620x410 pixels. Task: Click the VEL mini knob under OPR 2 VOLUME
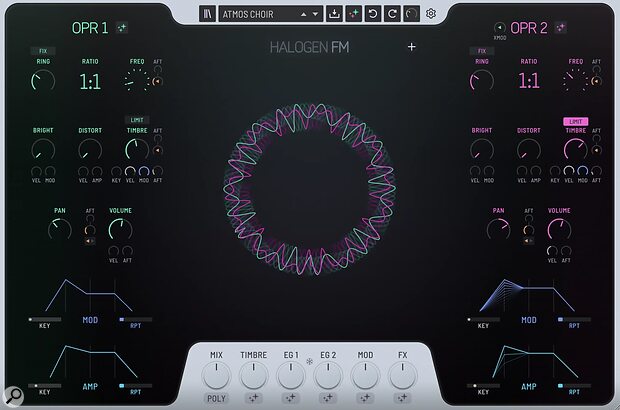pyautogui.click(x=552, y=251)
